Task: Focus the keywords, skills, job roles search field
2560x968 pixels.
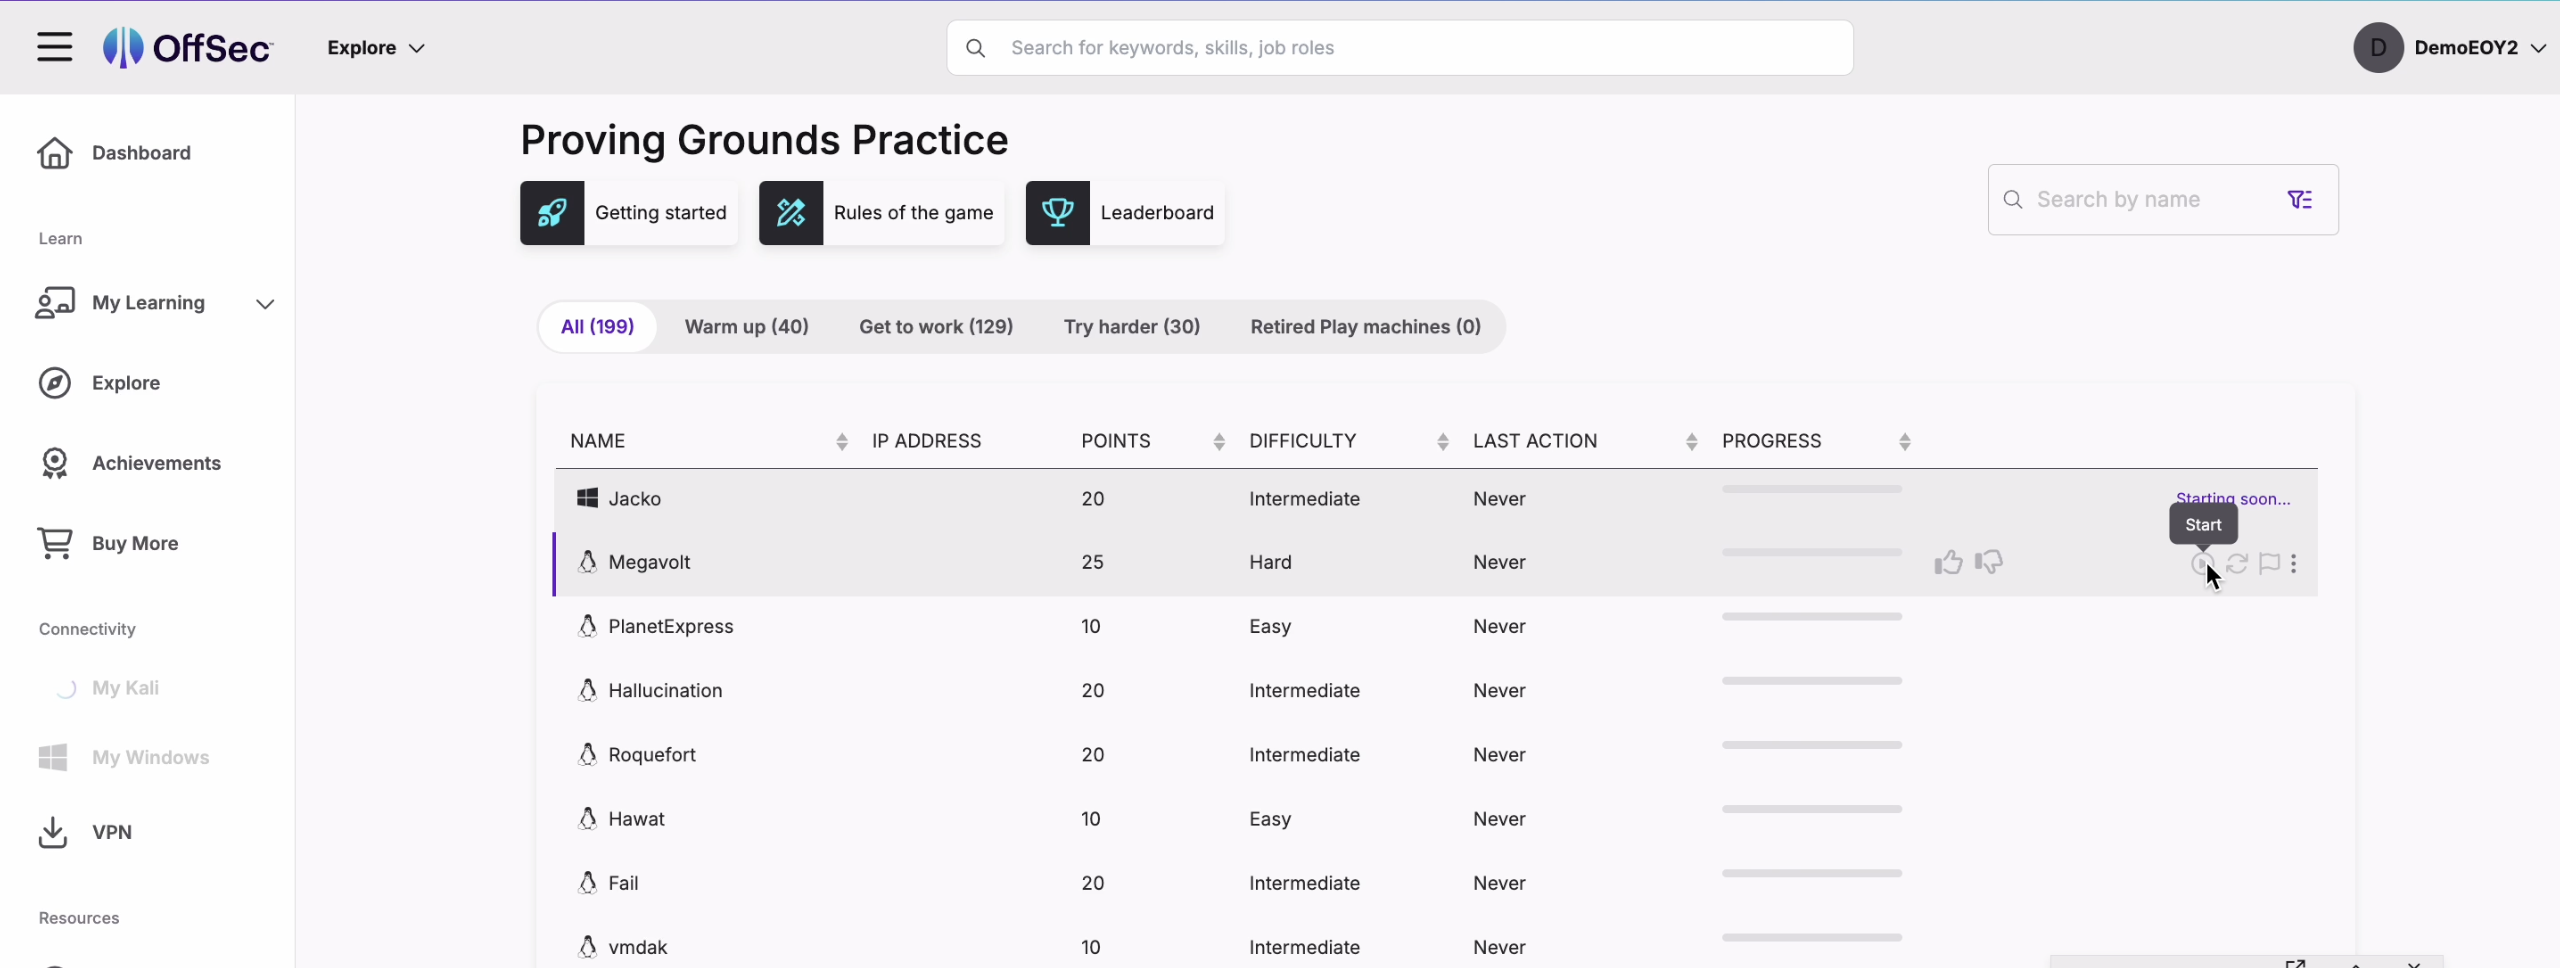Action: tap(1400, 48)
